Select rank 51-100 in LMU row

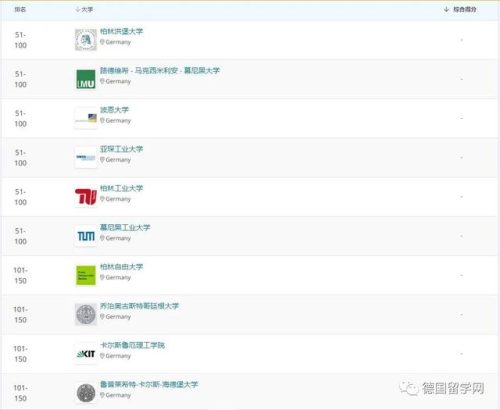point(20,79)
